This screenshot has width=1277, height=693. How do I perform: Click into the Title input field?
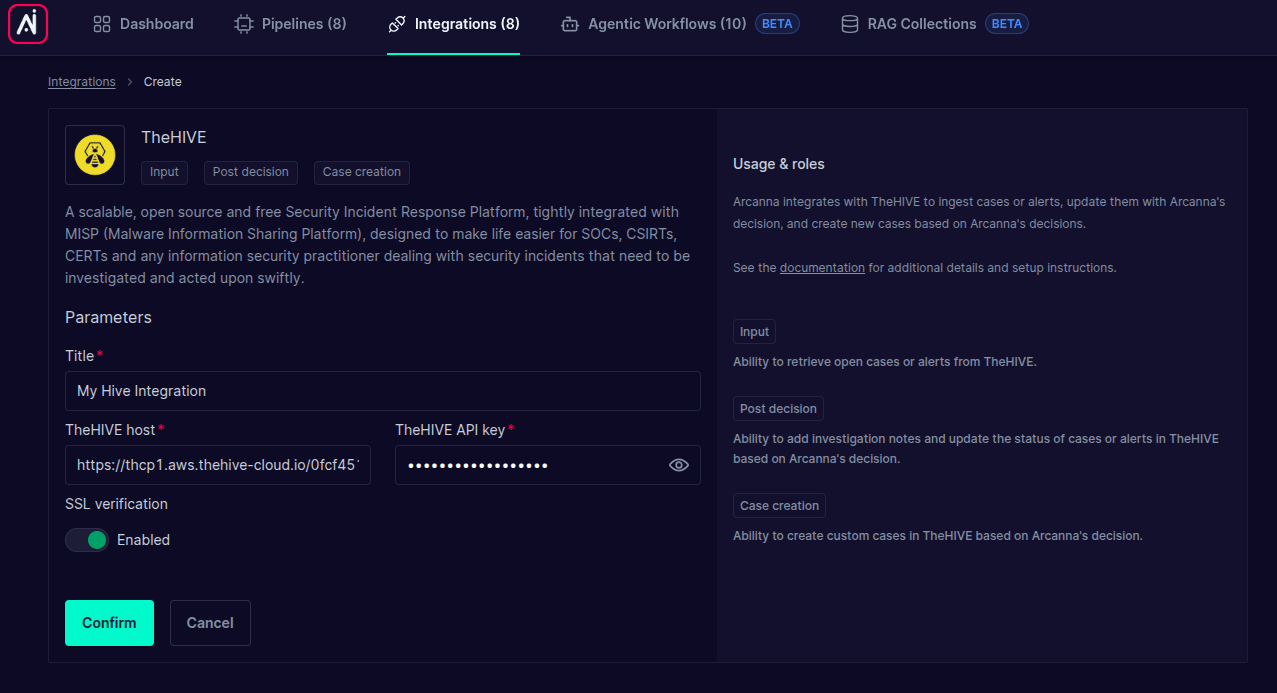pyautogui.click(x=383, y=391)
